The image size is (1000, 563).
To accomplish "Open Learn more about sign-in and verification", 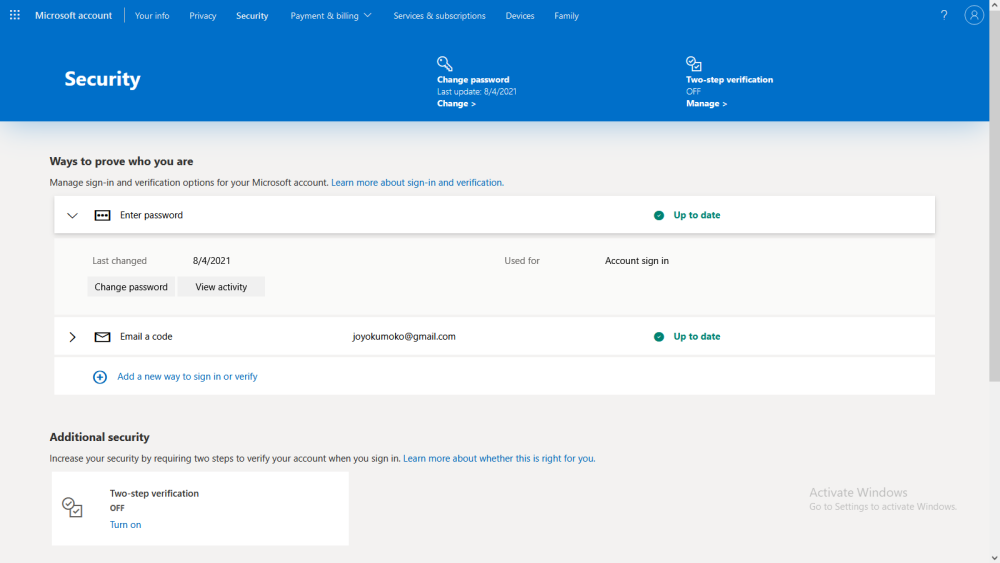I will 417,182.
